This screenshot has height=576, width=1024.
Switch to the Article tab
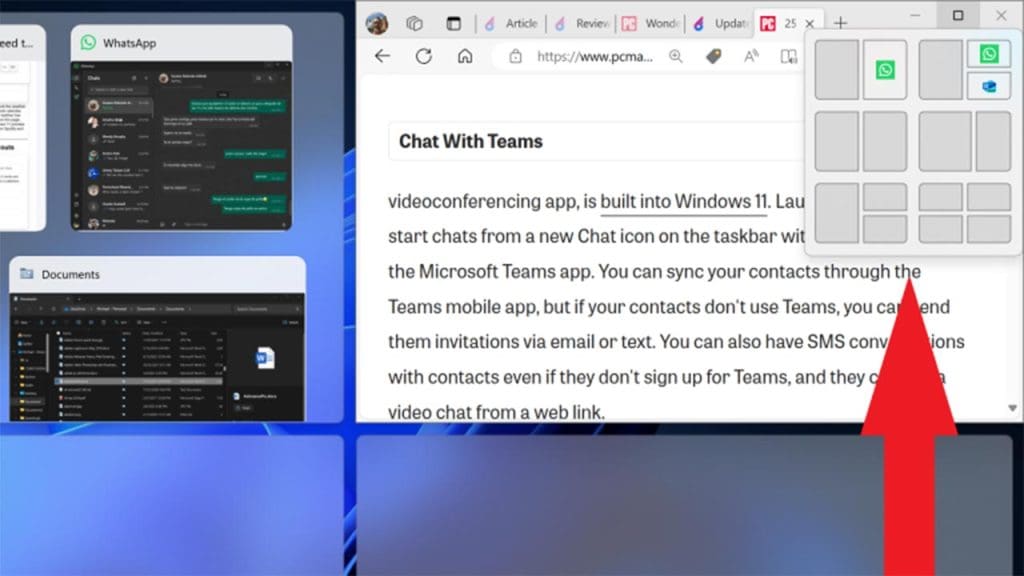tap(522, 22)
